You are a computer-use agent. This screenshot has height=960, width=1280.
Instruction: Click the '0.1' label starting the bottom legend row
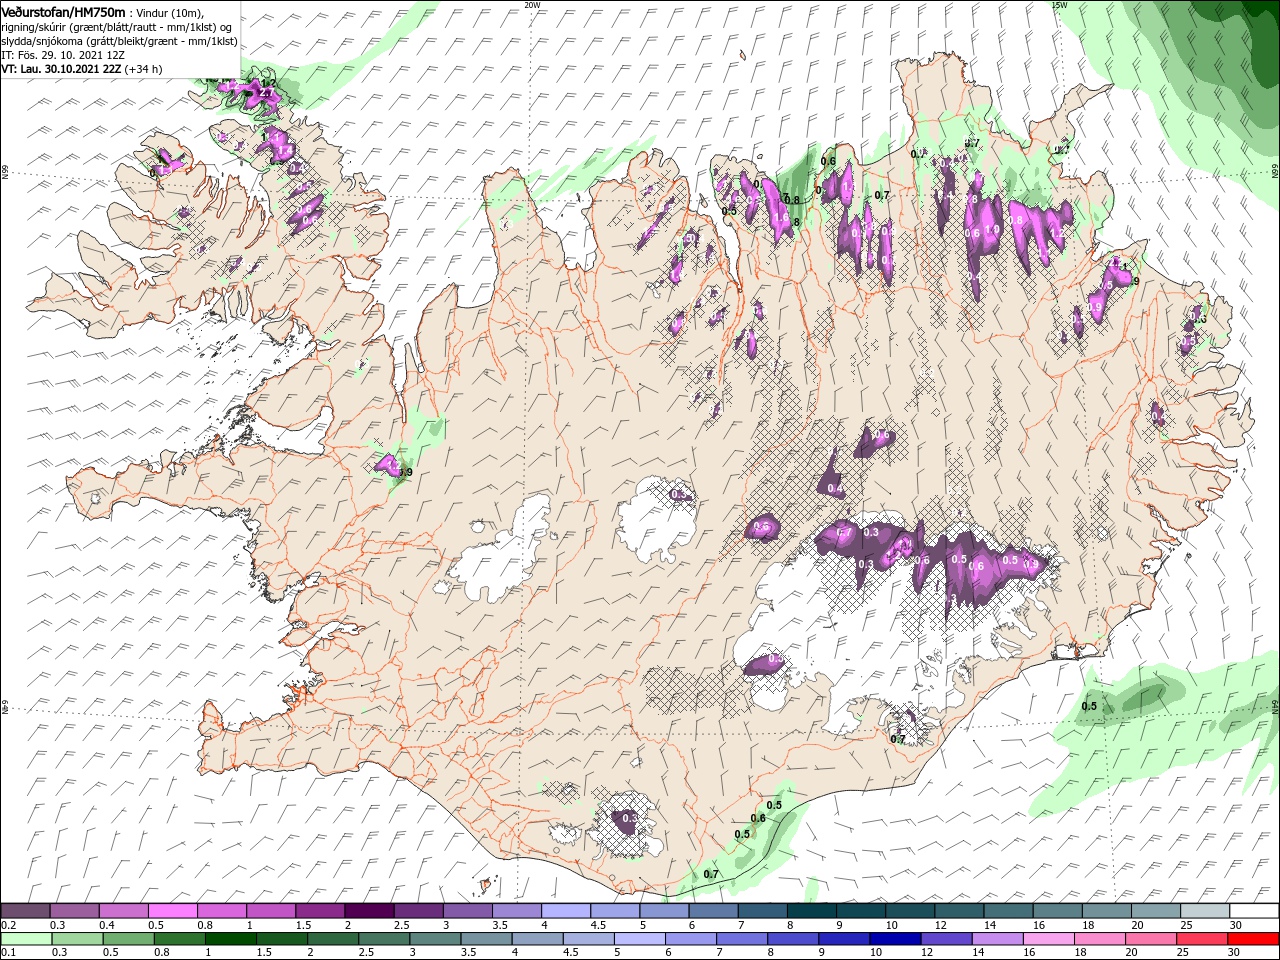click(x=8, y=953)
